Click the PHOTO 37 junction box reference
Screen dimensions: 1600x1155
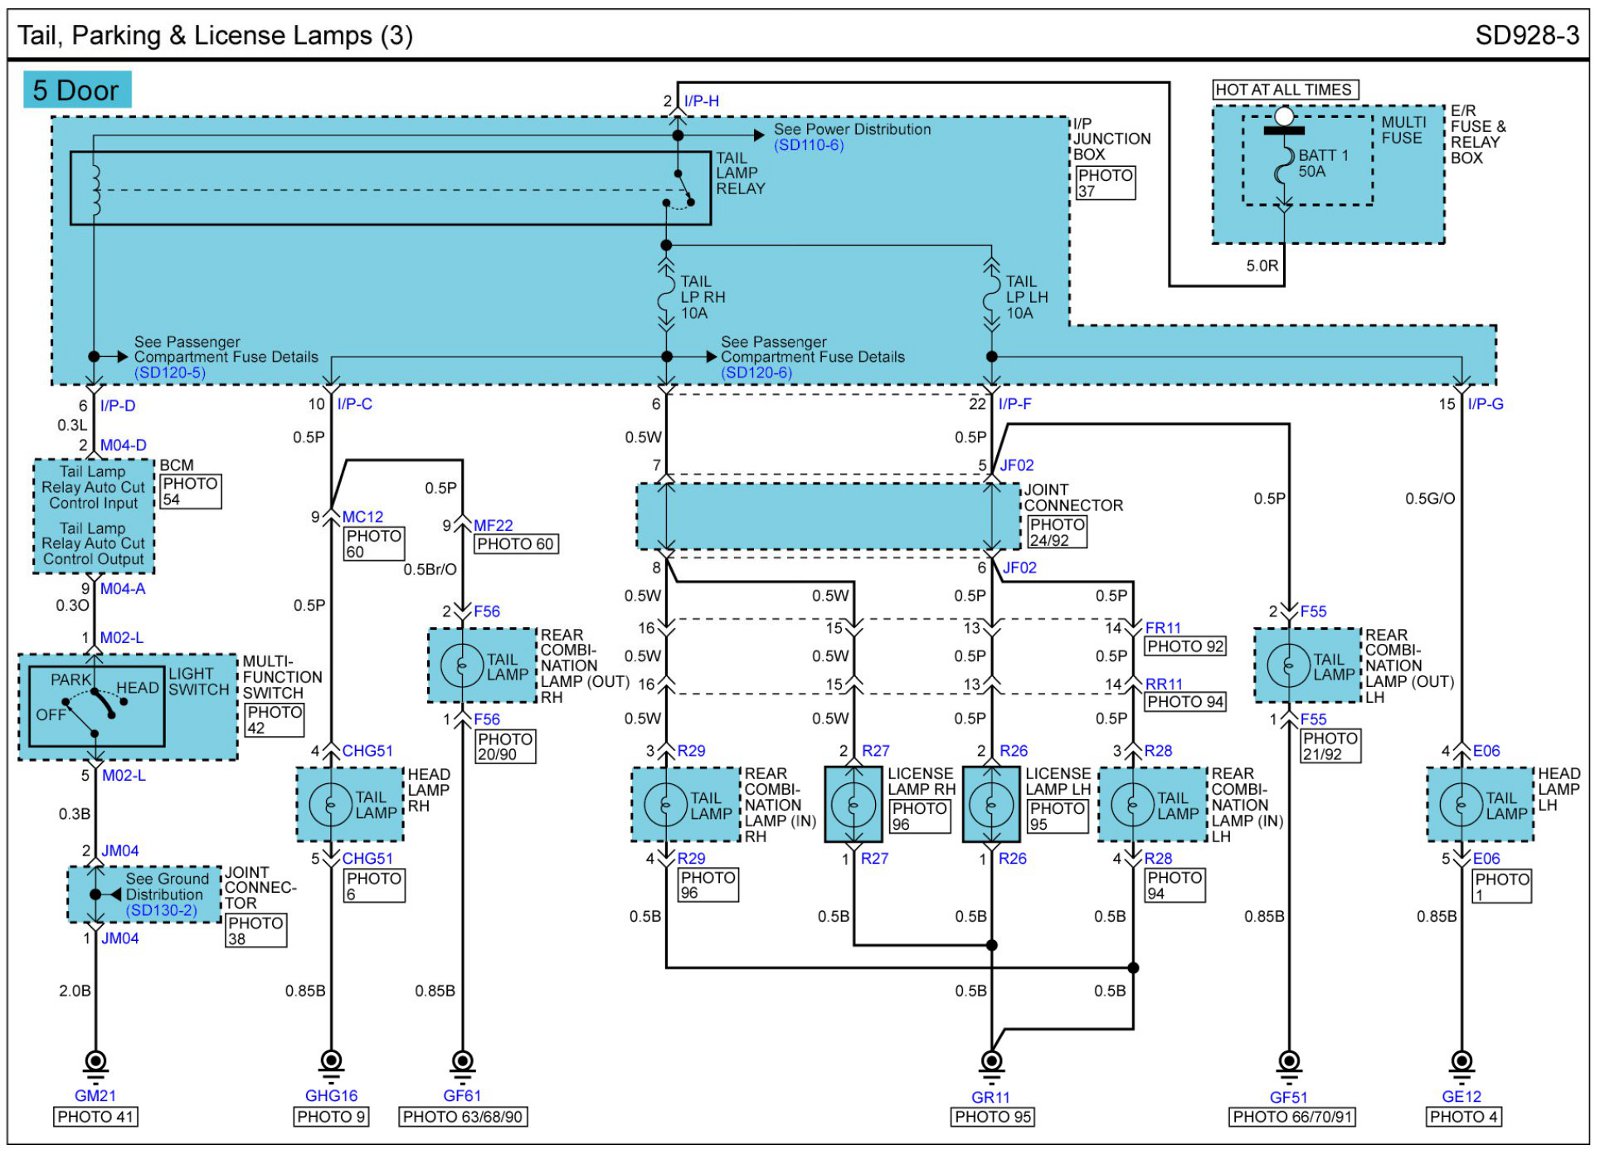click(1104, 183)
